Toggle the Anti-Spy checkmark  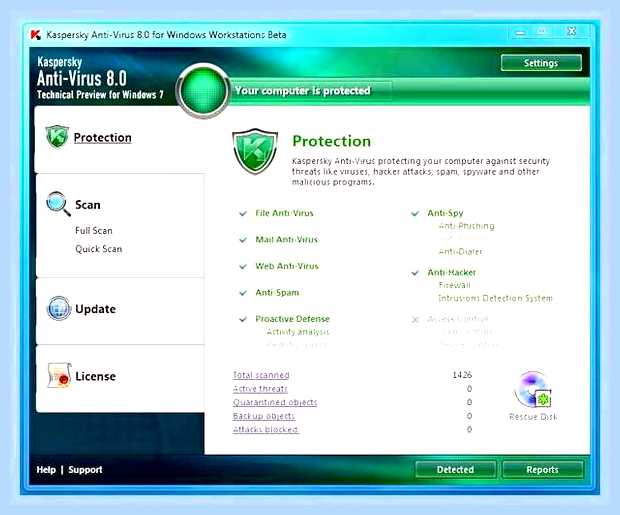tap(415, 214)
